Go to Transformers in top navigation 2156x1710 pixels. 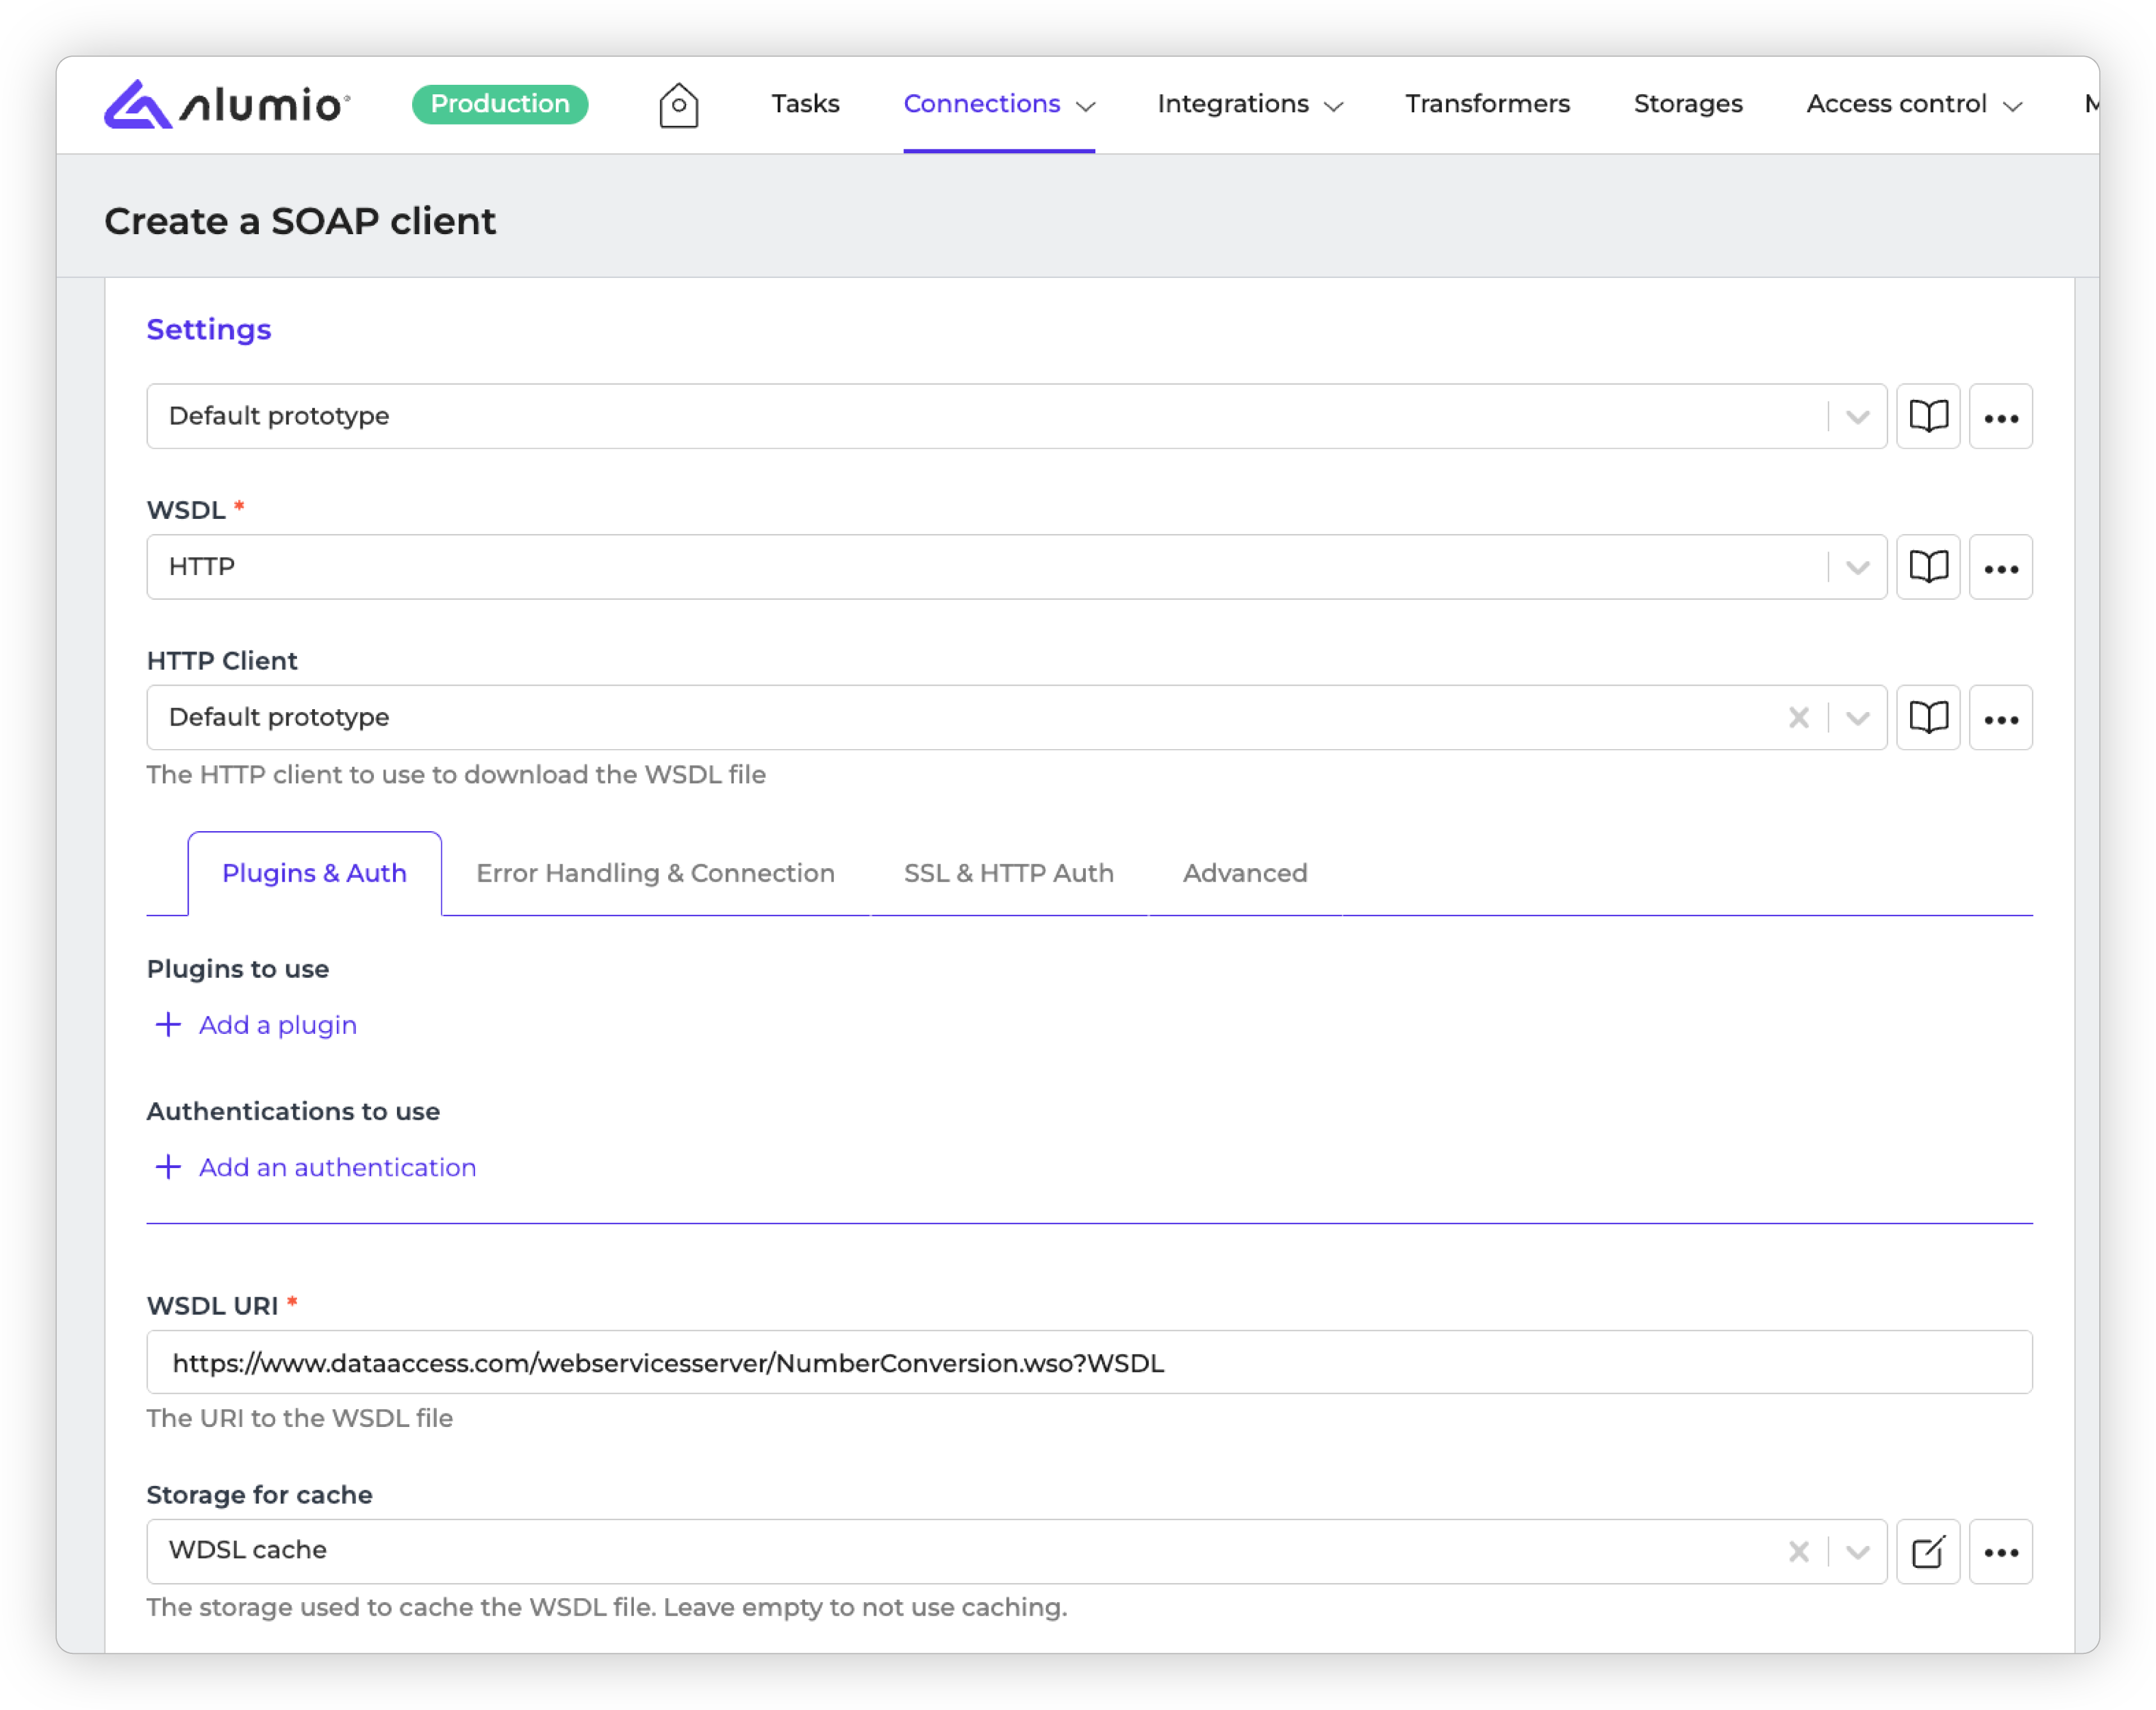tap(1487, 104)
